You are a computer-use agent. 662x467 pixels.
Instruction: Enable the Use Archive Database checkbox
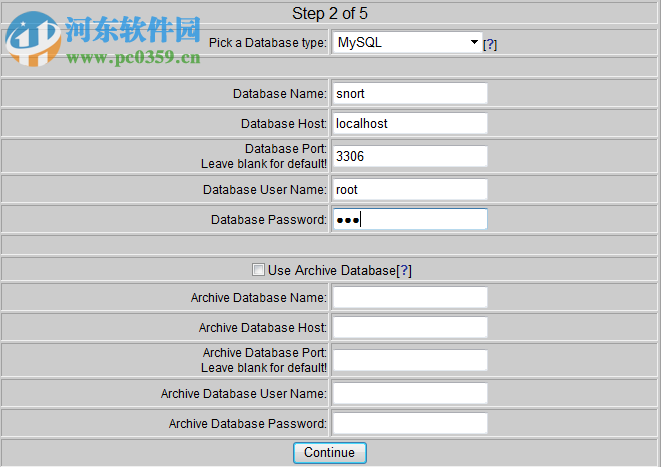[259, 270]
